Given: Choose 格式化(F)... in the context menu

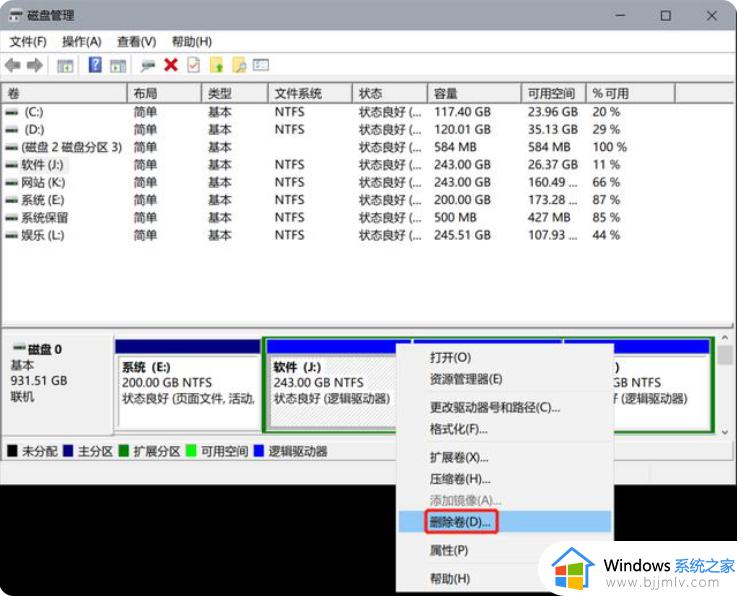Looking at the screenshot, I should point(505,429).
